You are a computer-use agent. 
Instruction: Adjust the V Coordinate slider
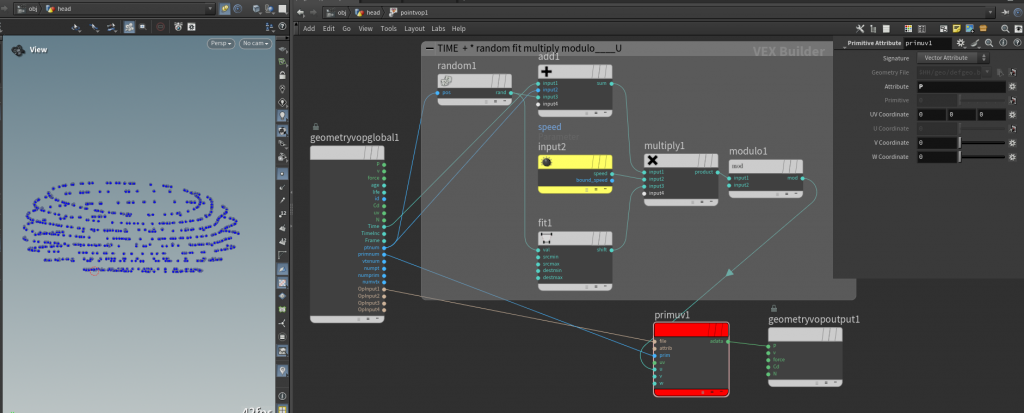[x=980, y=142]
